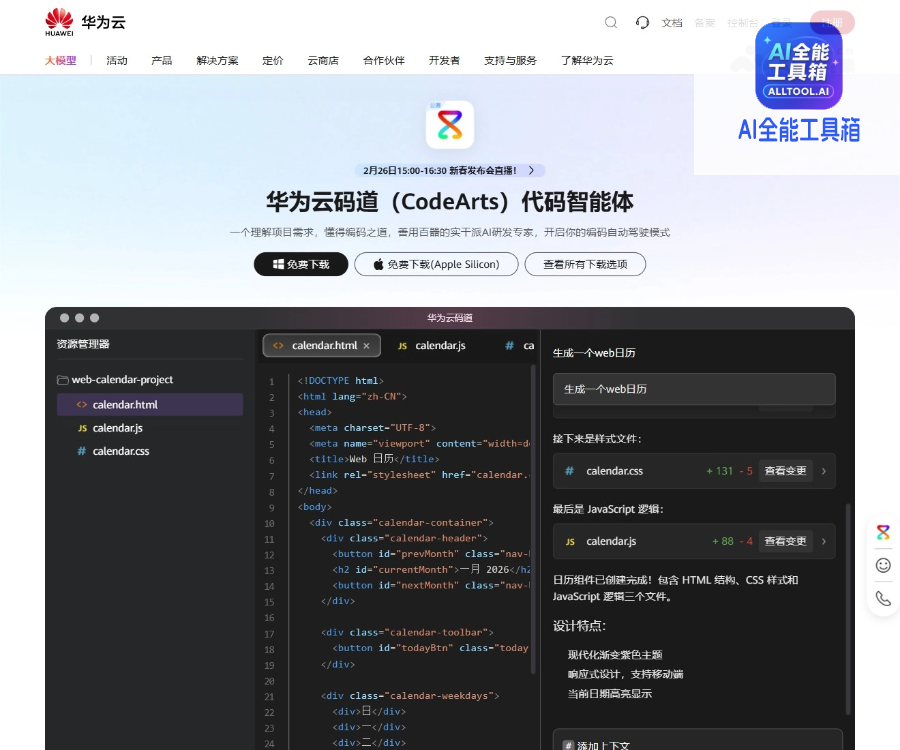Click the '响应式设计，支持移动端' bullet
Viewport: 900px width, 750px height.
tap(625, 674)
